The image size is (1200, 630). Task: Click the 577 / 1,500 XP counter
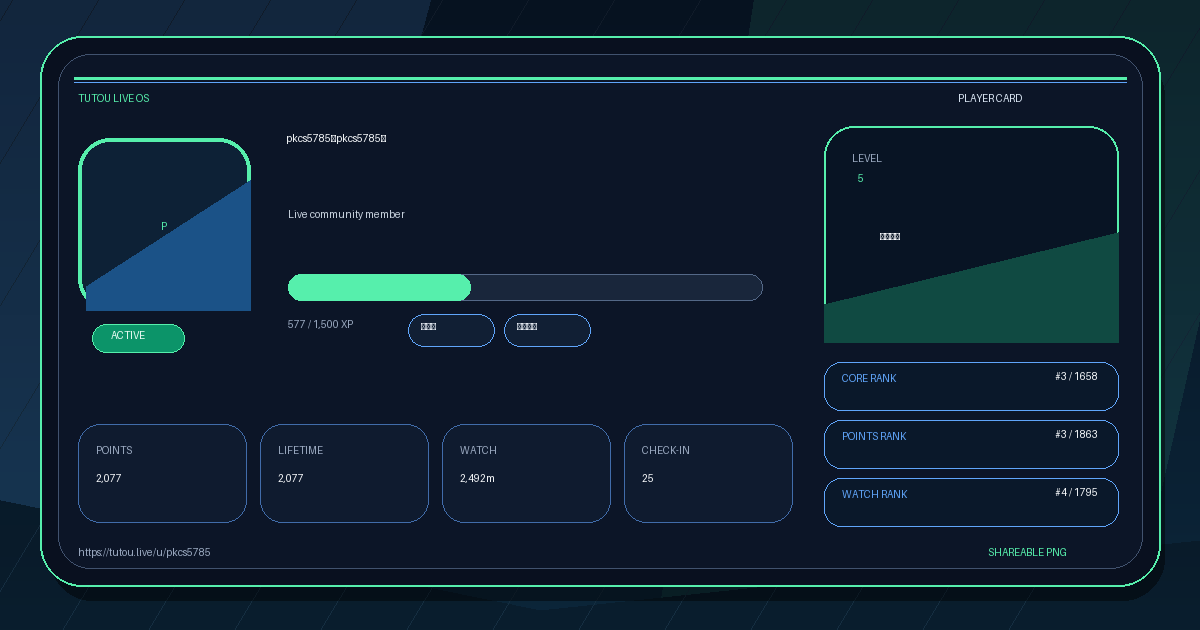coord(320,324)
